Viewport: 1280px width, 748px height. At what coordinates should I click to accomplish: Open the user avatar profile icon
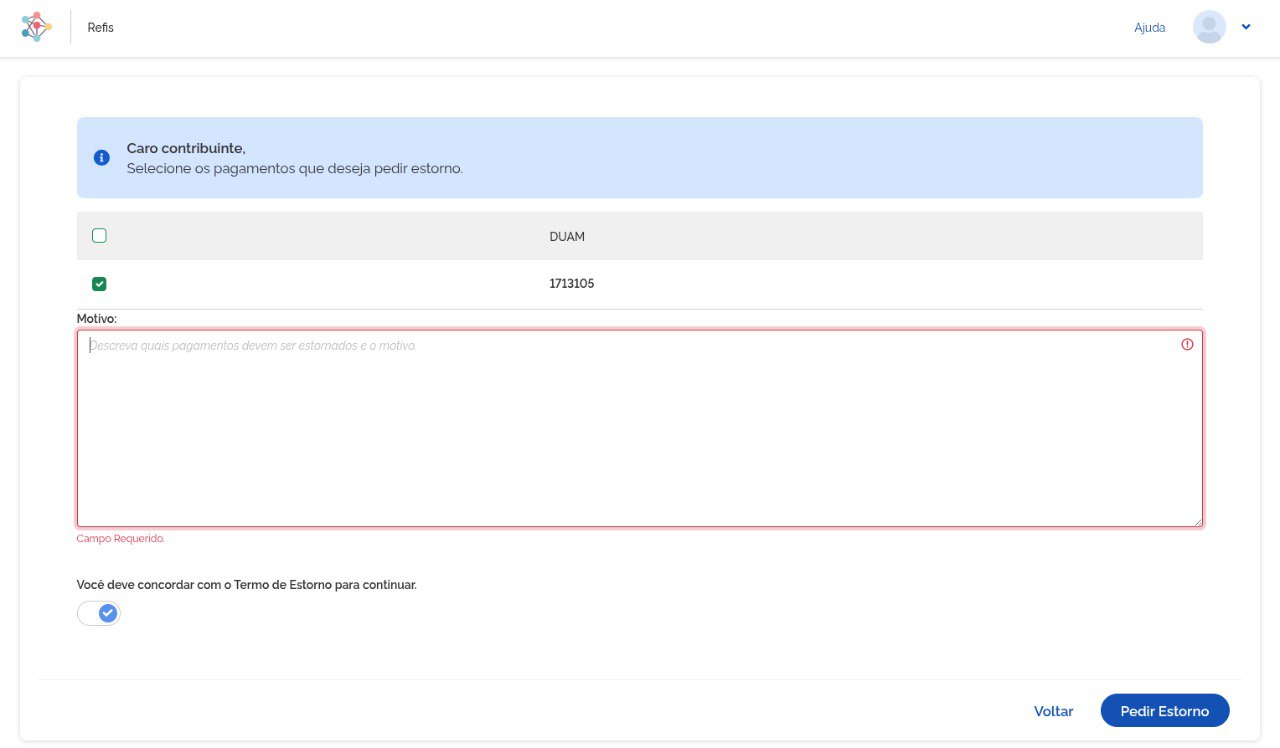(1210, 27)
